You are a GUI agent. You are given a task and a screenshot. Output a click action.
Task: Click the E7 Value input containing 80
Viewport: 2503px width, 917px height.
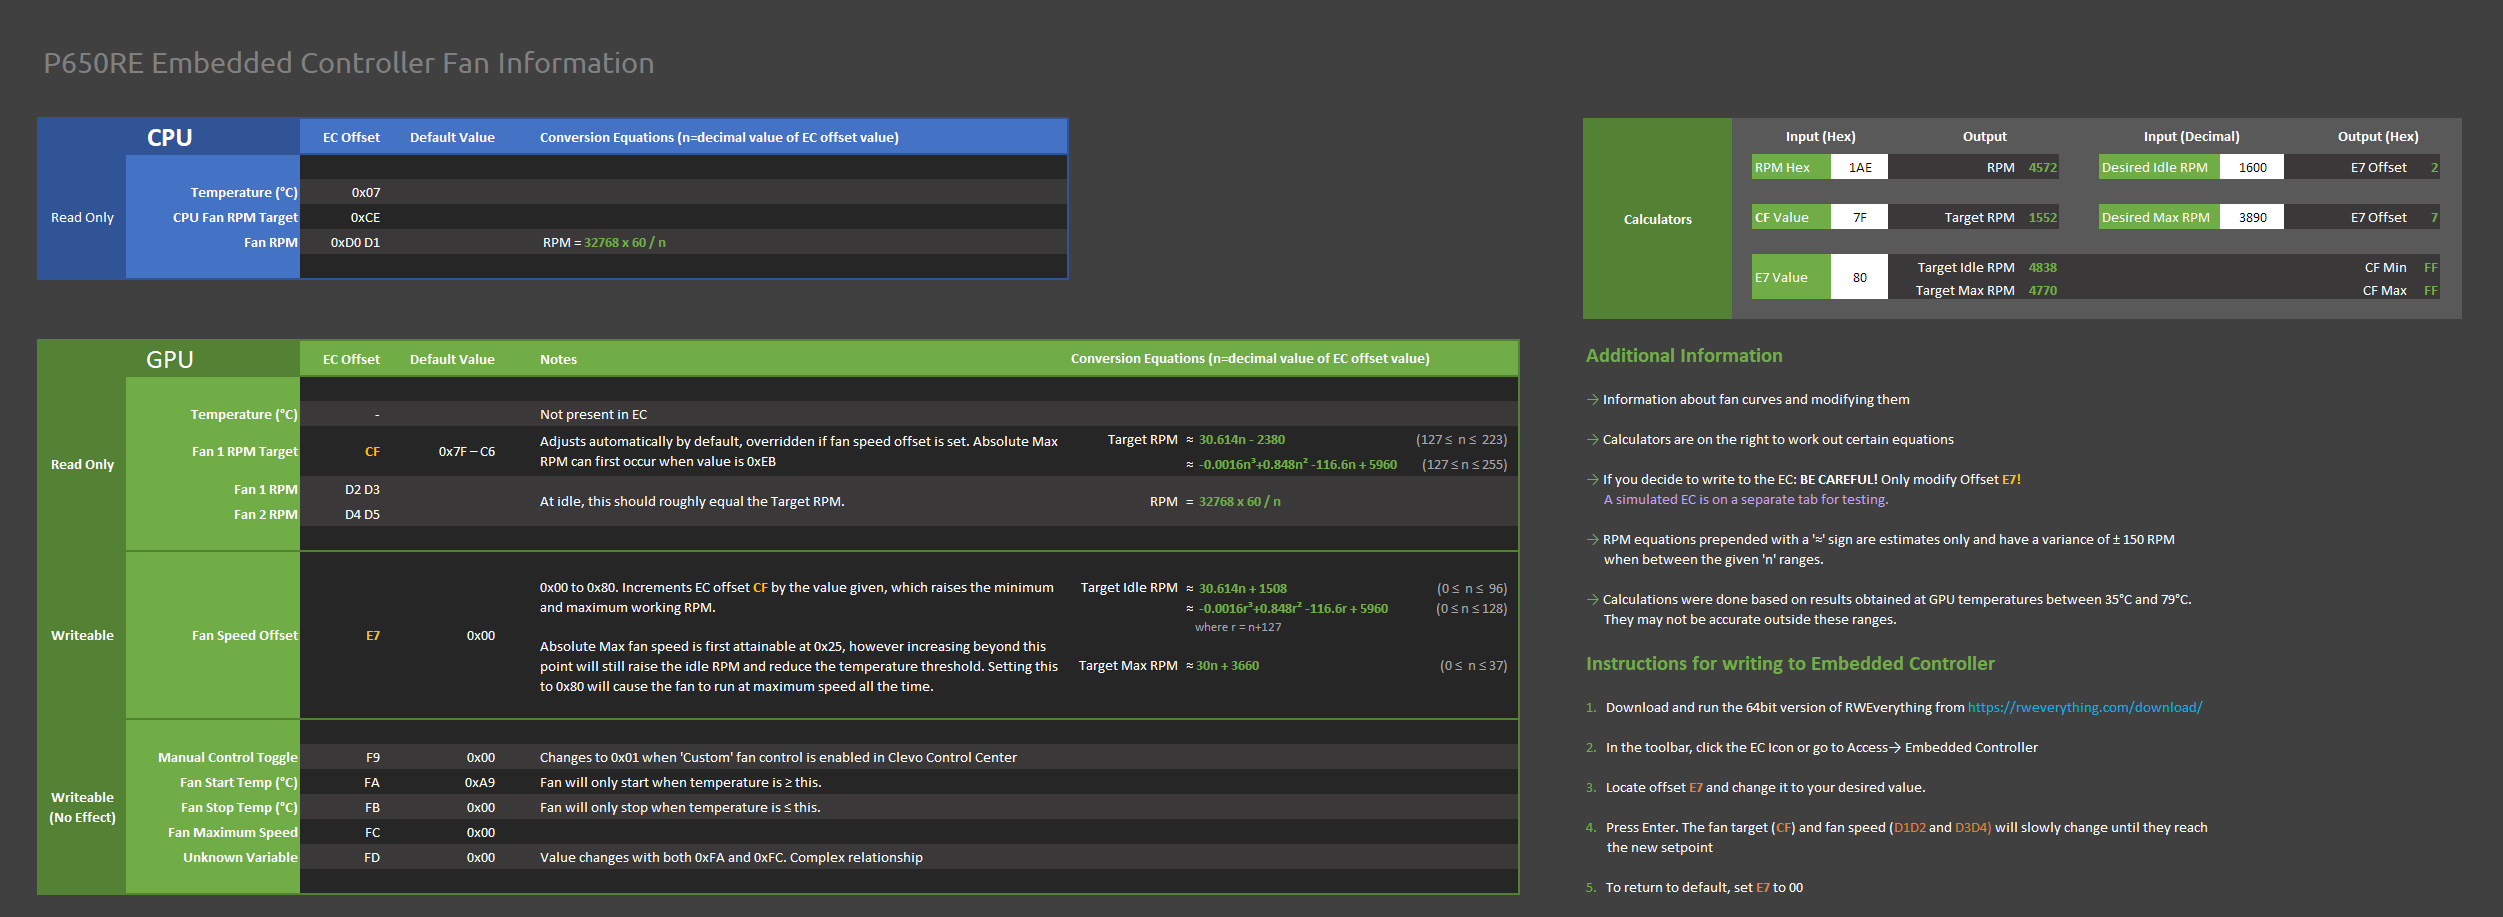click(x=1859, y=277)
